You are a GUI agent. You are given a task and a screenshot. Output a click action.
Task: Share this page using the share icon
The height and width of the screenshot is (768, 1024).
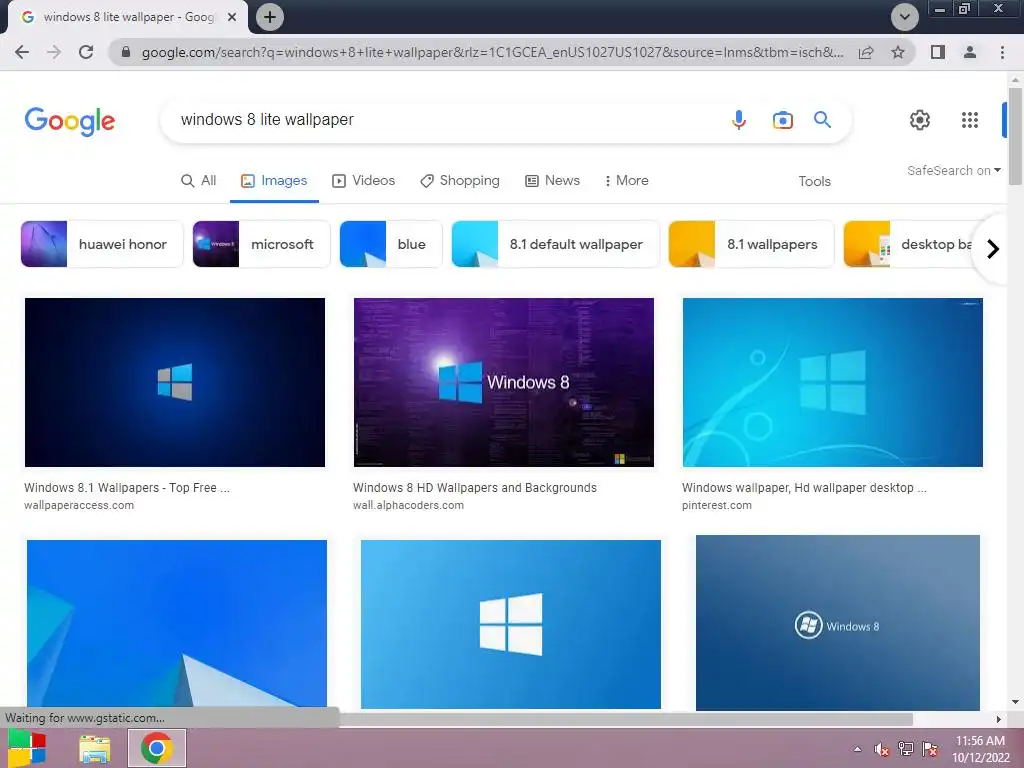coord(866,52)
